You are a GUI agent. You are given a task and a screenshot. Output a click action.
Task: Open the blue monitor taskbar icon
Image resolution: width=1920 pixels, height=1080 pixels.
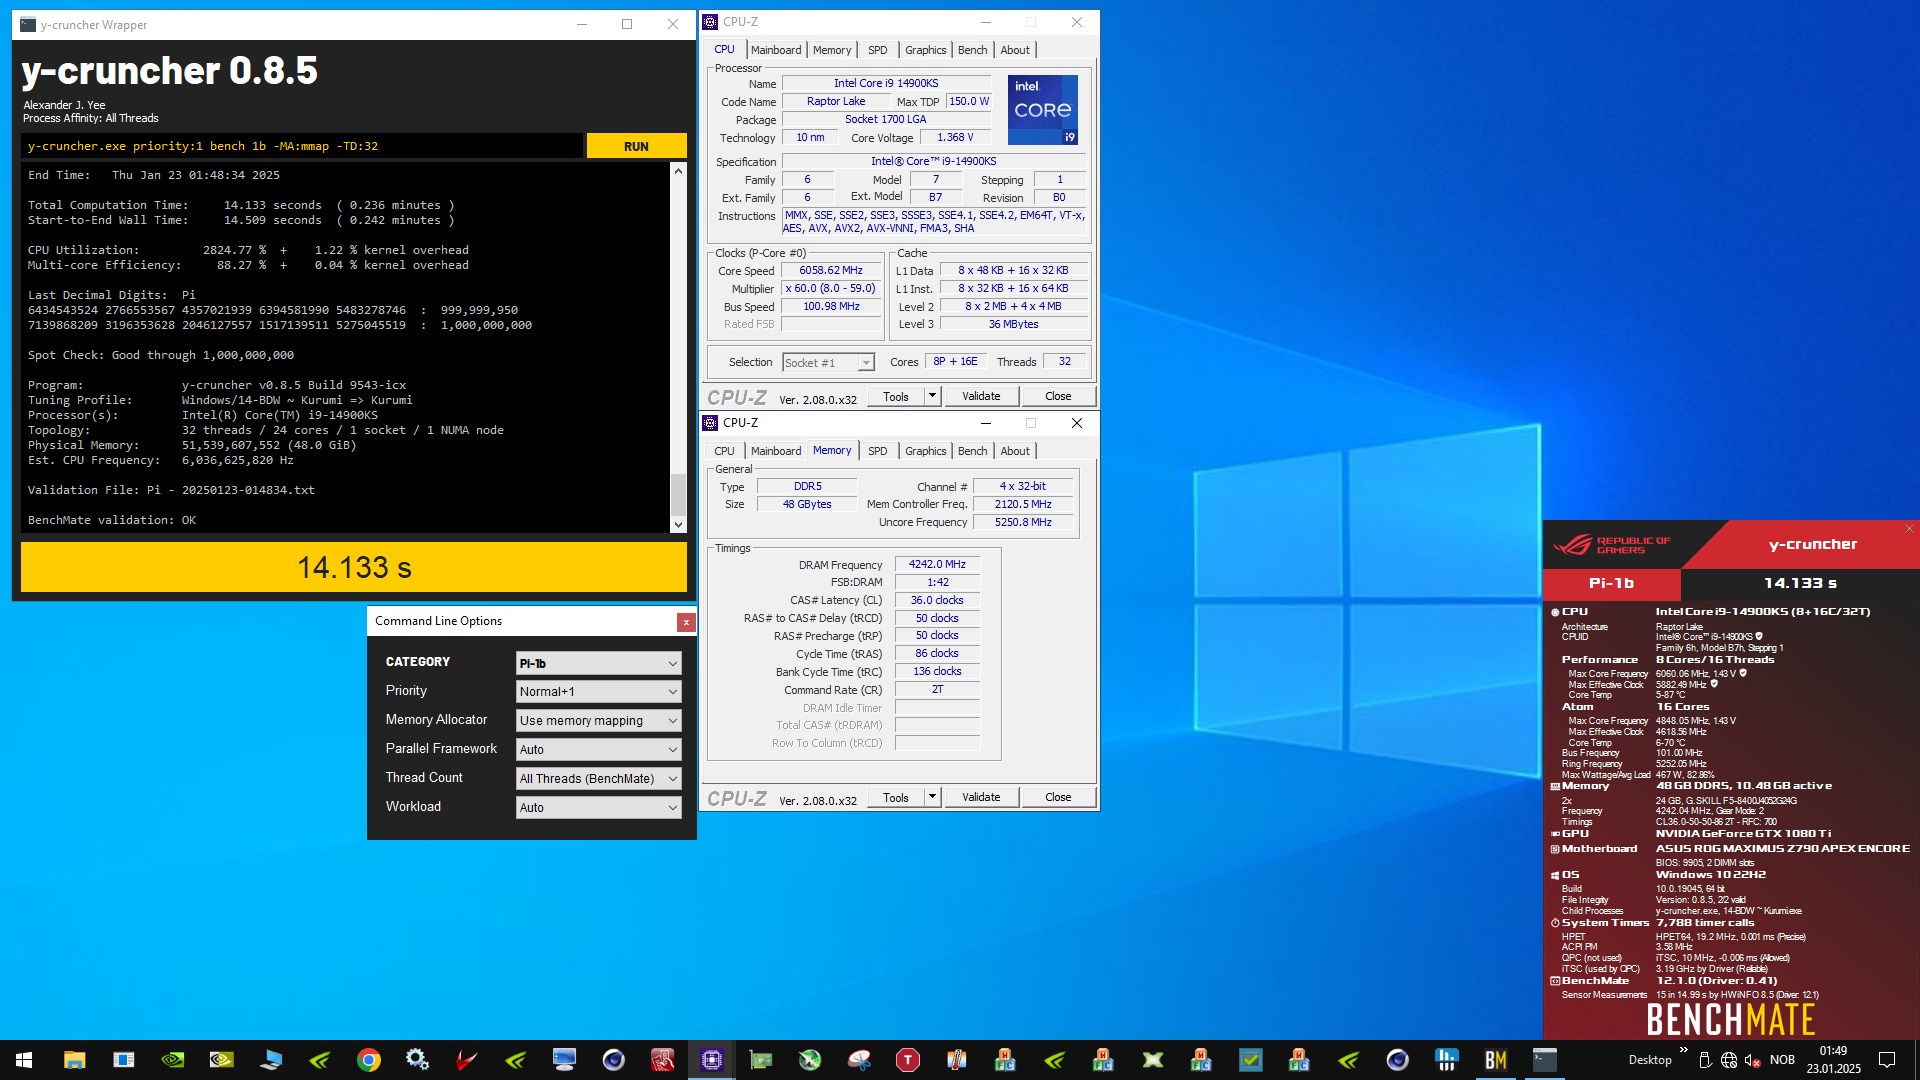(565, 1060)
